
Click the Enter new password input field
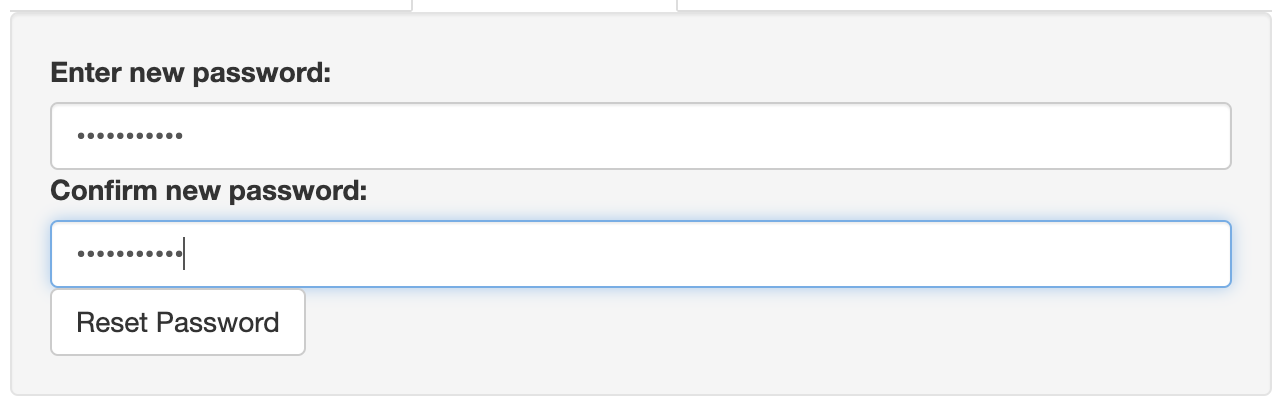tap(640, 136)
